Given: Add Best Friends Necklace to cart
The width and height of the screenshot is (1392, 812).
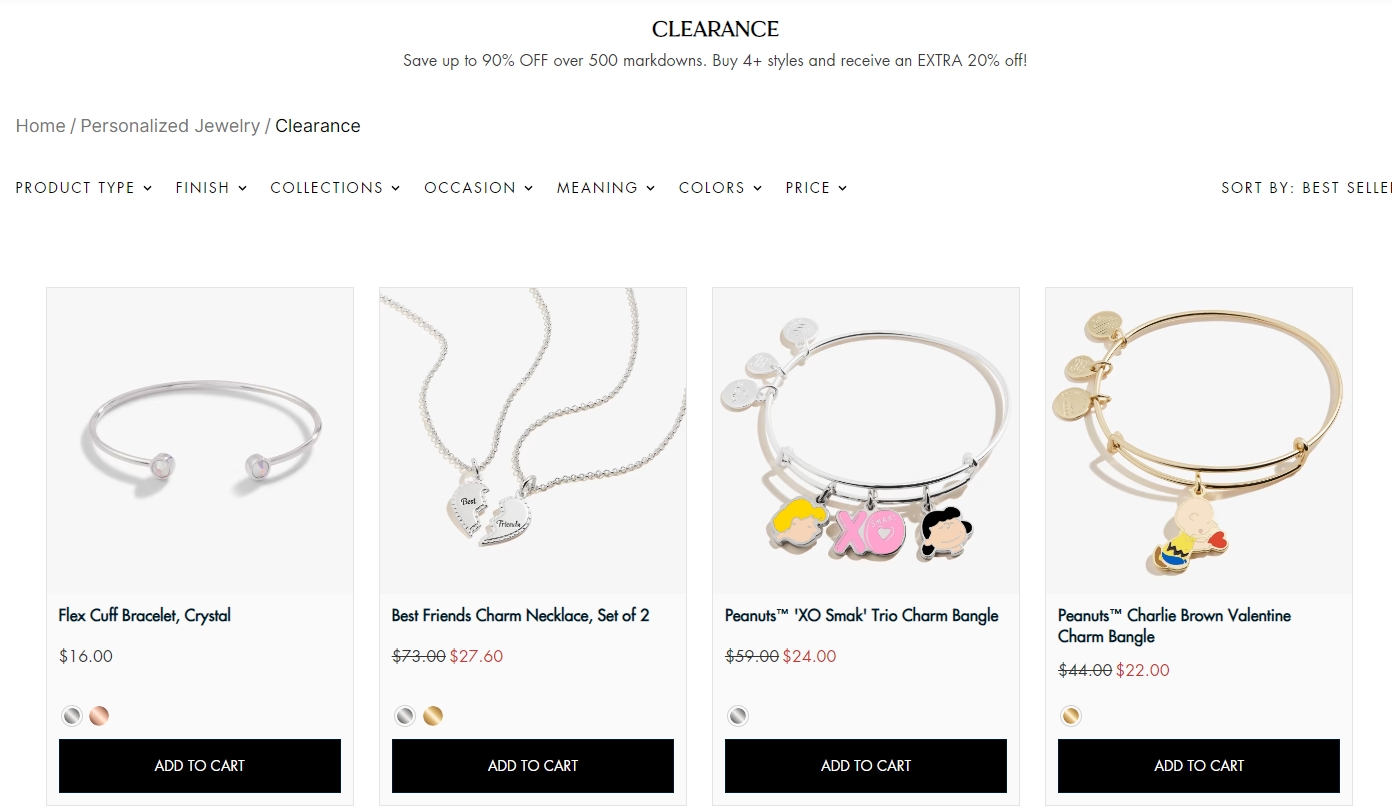Looking at the screenshot, I should [533, 766].
